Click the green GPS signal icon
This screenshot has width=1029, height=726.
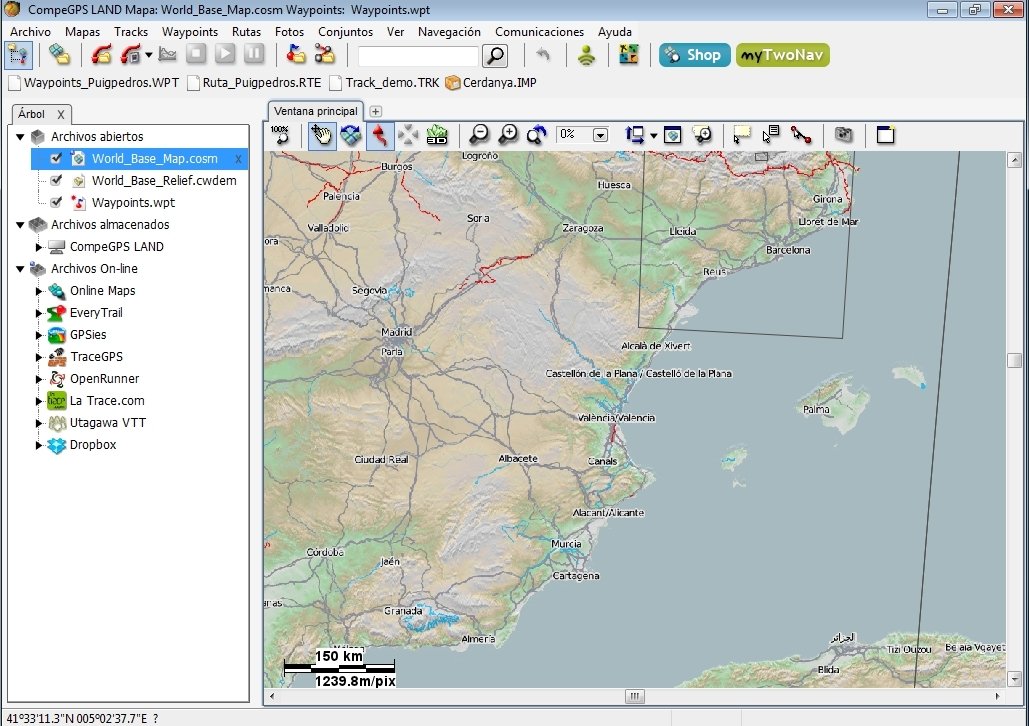(586, 55)
